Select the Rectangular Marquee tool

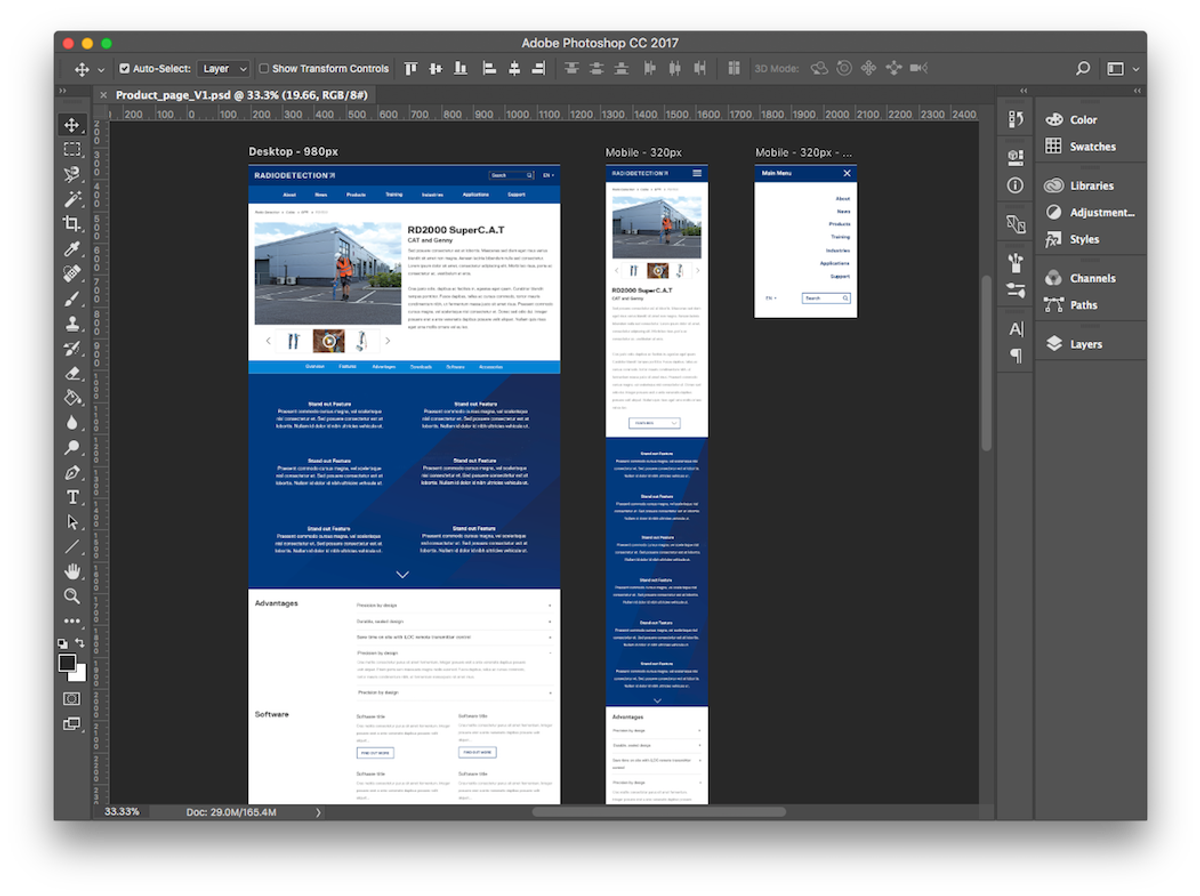(x=72, y=149)
